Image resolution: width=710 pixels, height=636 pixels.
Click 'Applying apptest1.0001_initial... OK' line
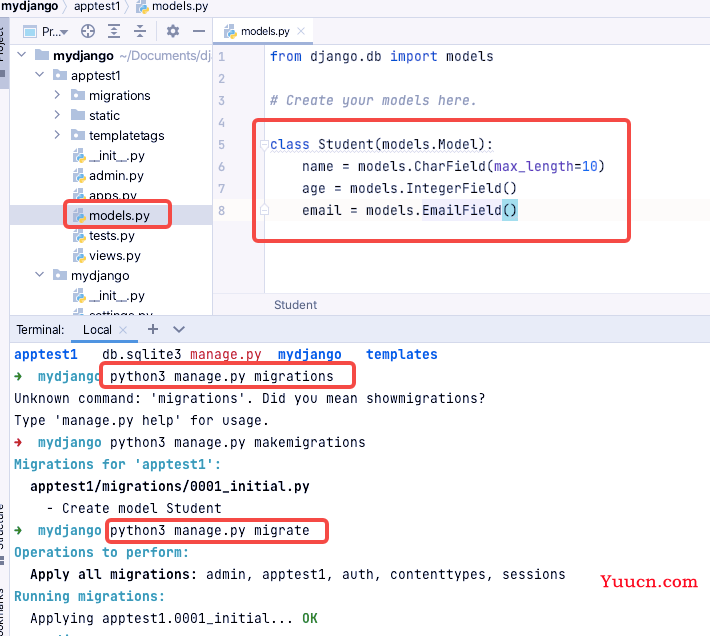pyautogui.click(x=174, y=618)
